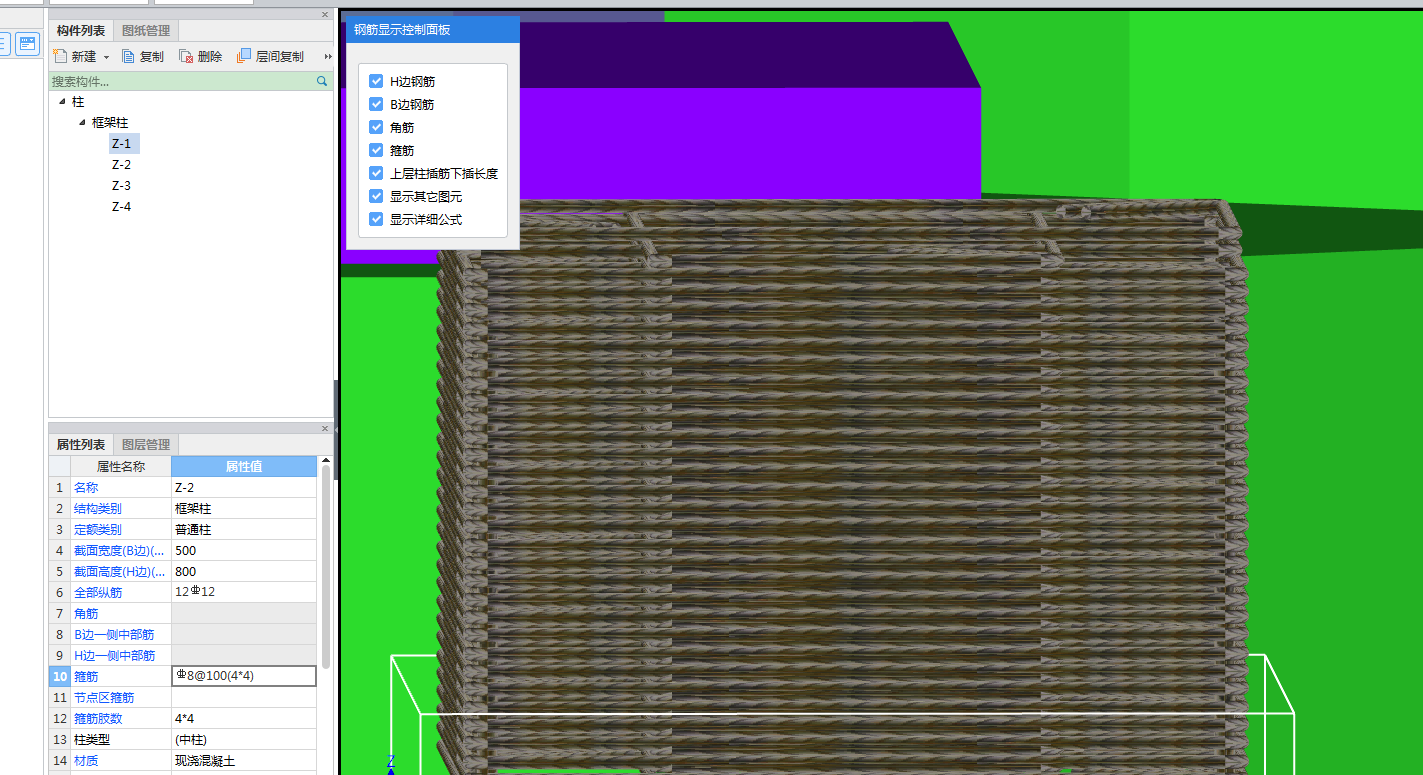Switch to the 属性列表 tab
Viewport: 1423px width, 775px height.
coord(81,445)
